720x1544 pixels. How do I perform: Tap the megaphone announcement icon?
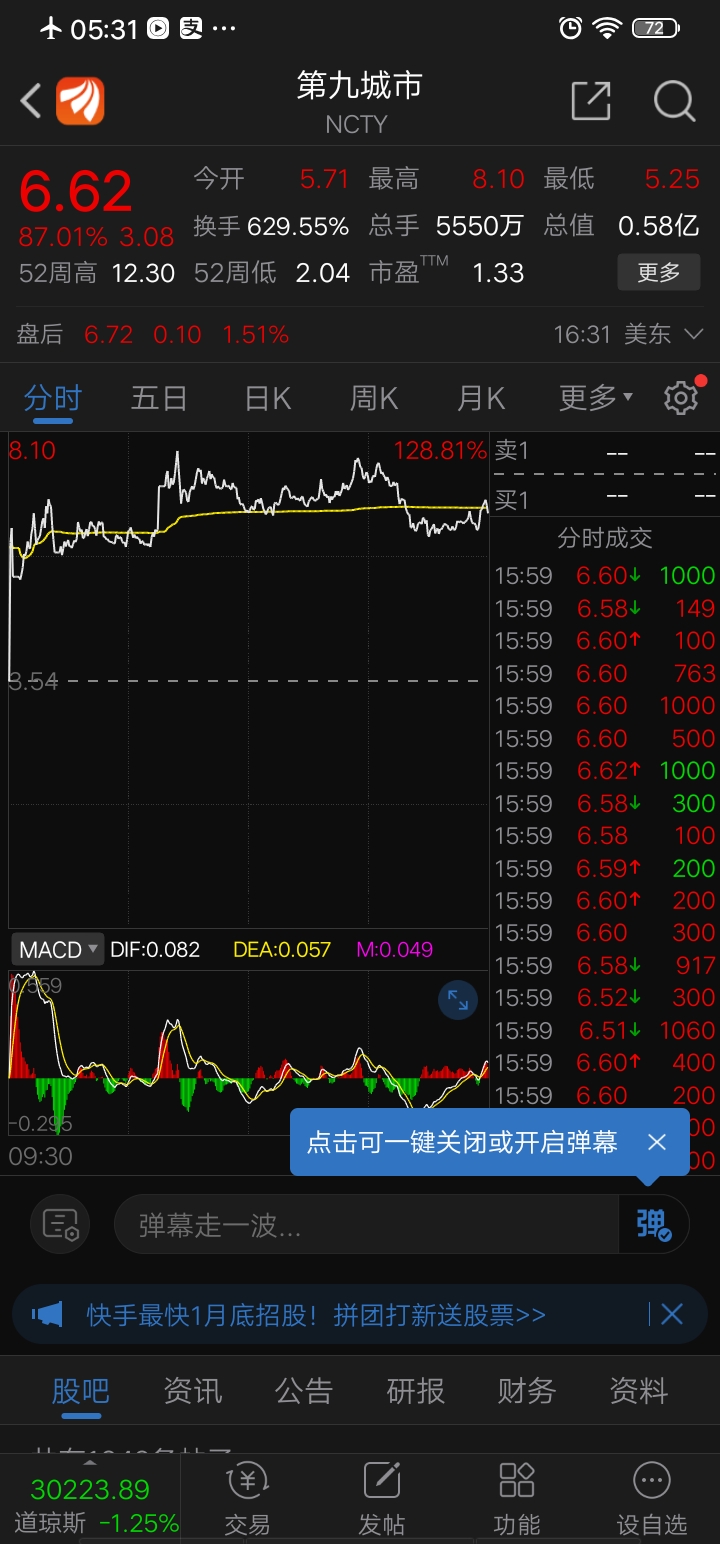click(47, 1314)
